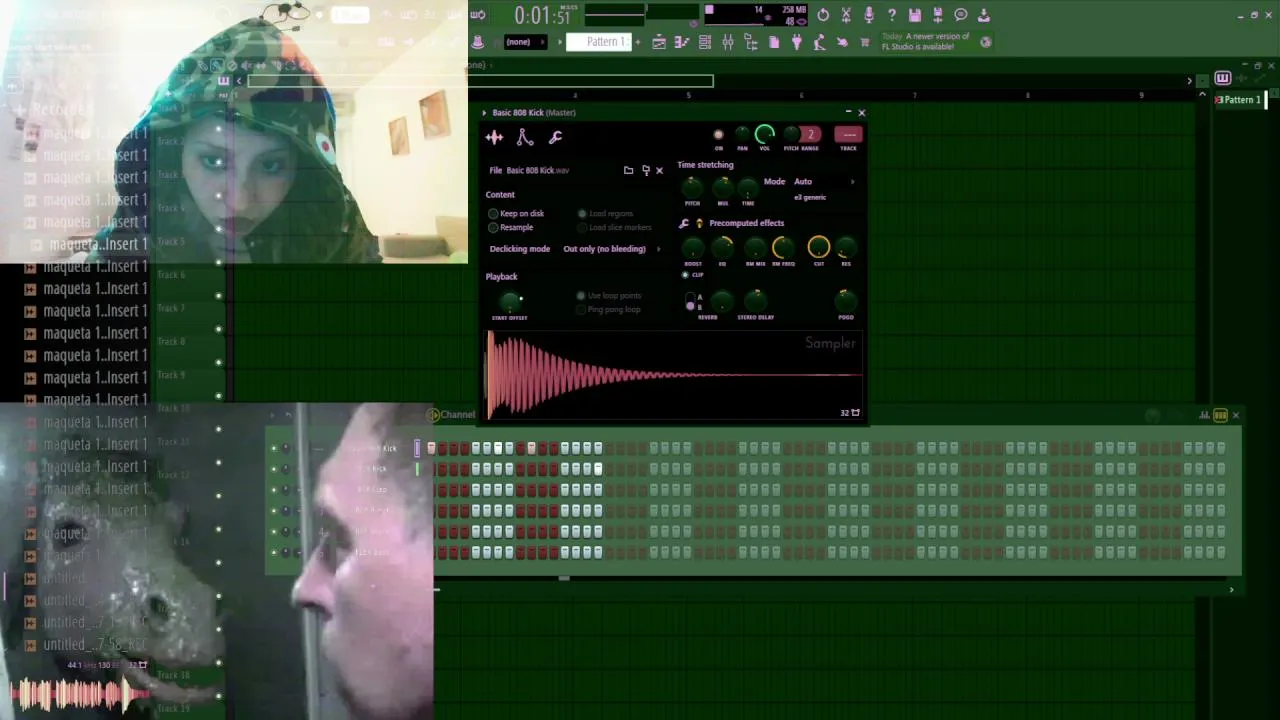The image size is (1280, 720).
Task: Open the time stretching Mode Auto dropdown
Action: [824, 182]
